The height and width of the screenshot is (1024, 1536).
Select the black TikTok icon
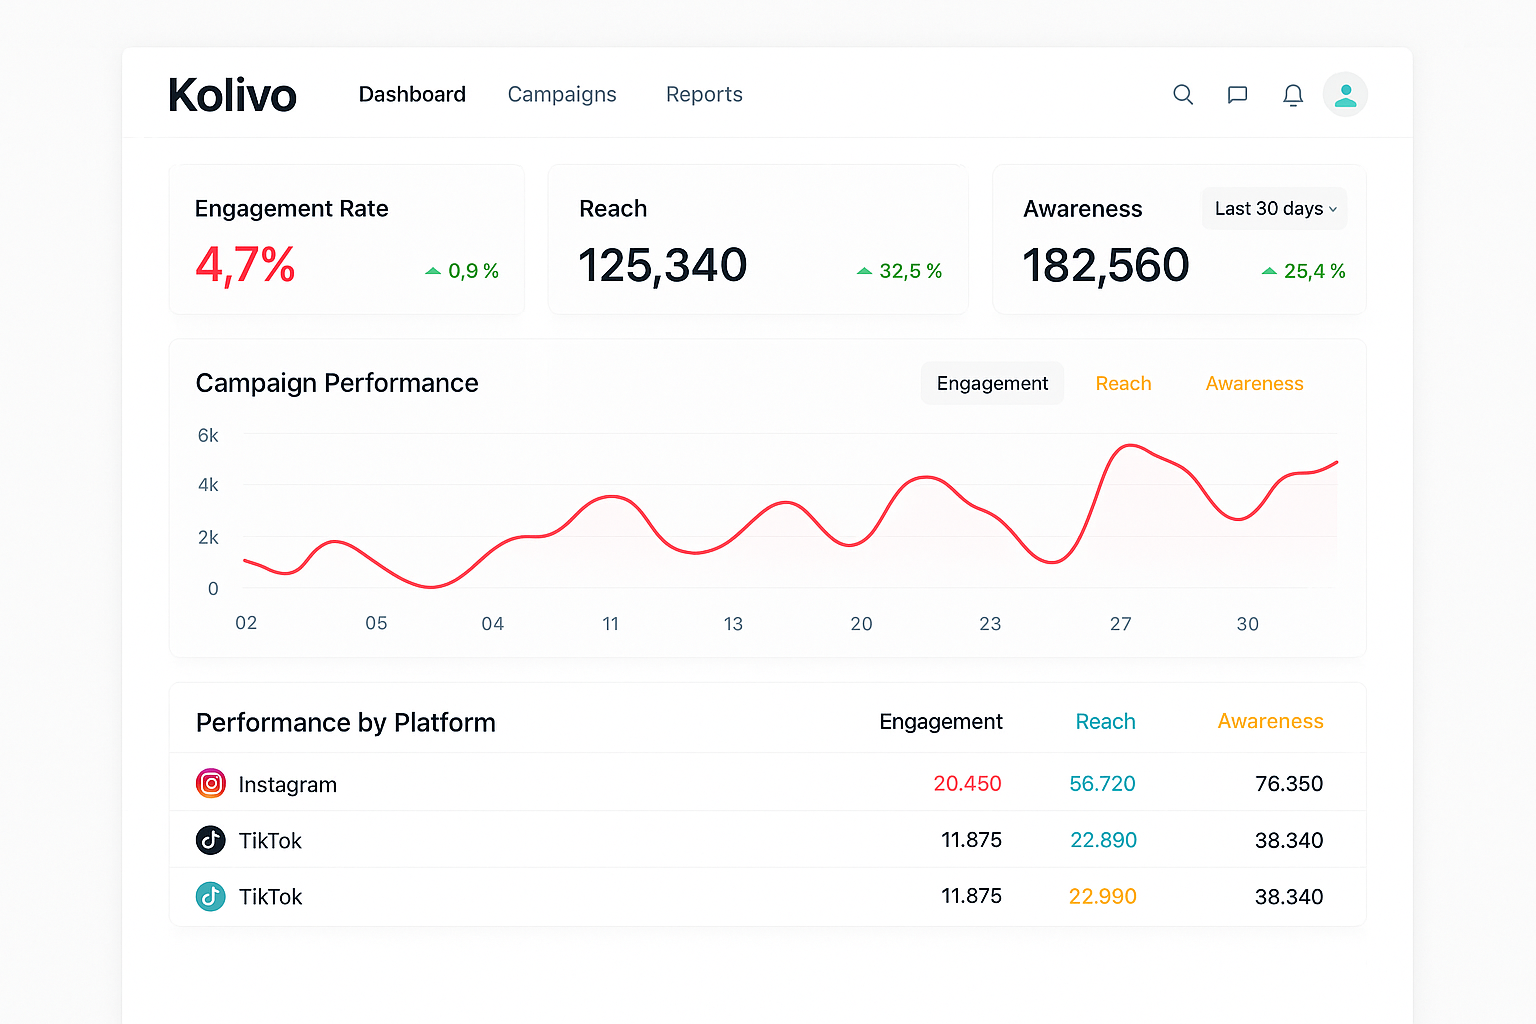(x=210, y=840)
